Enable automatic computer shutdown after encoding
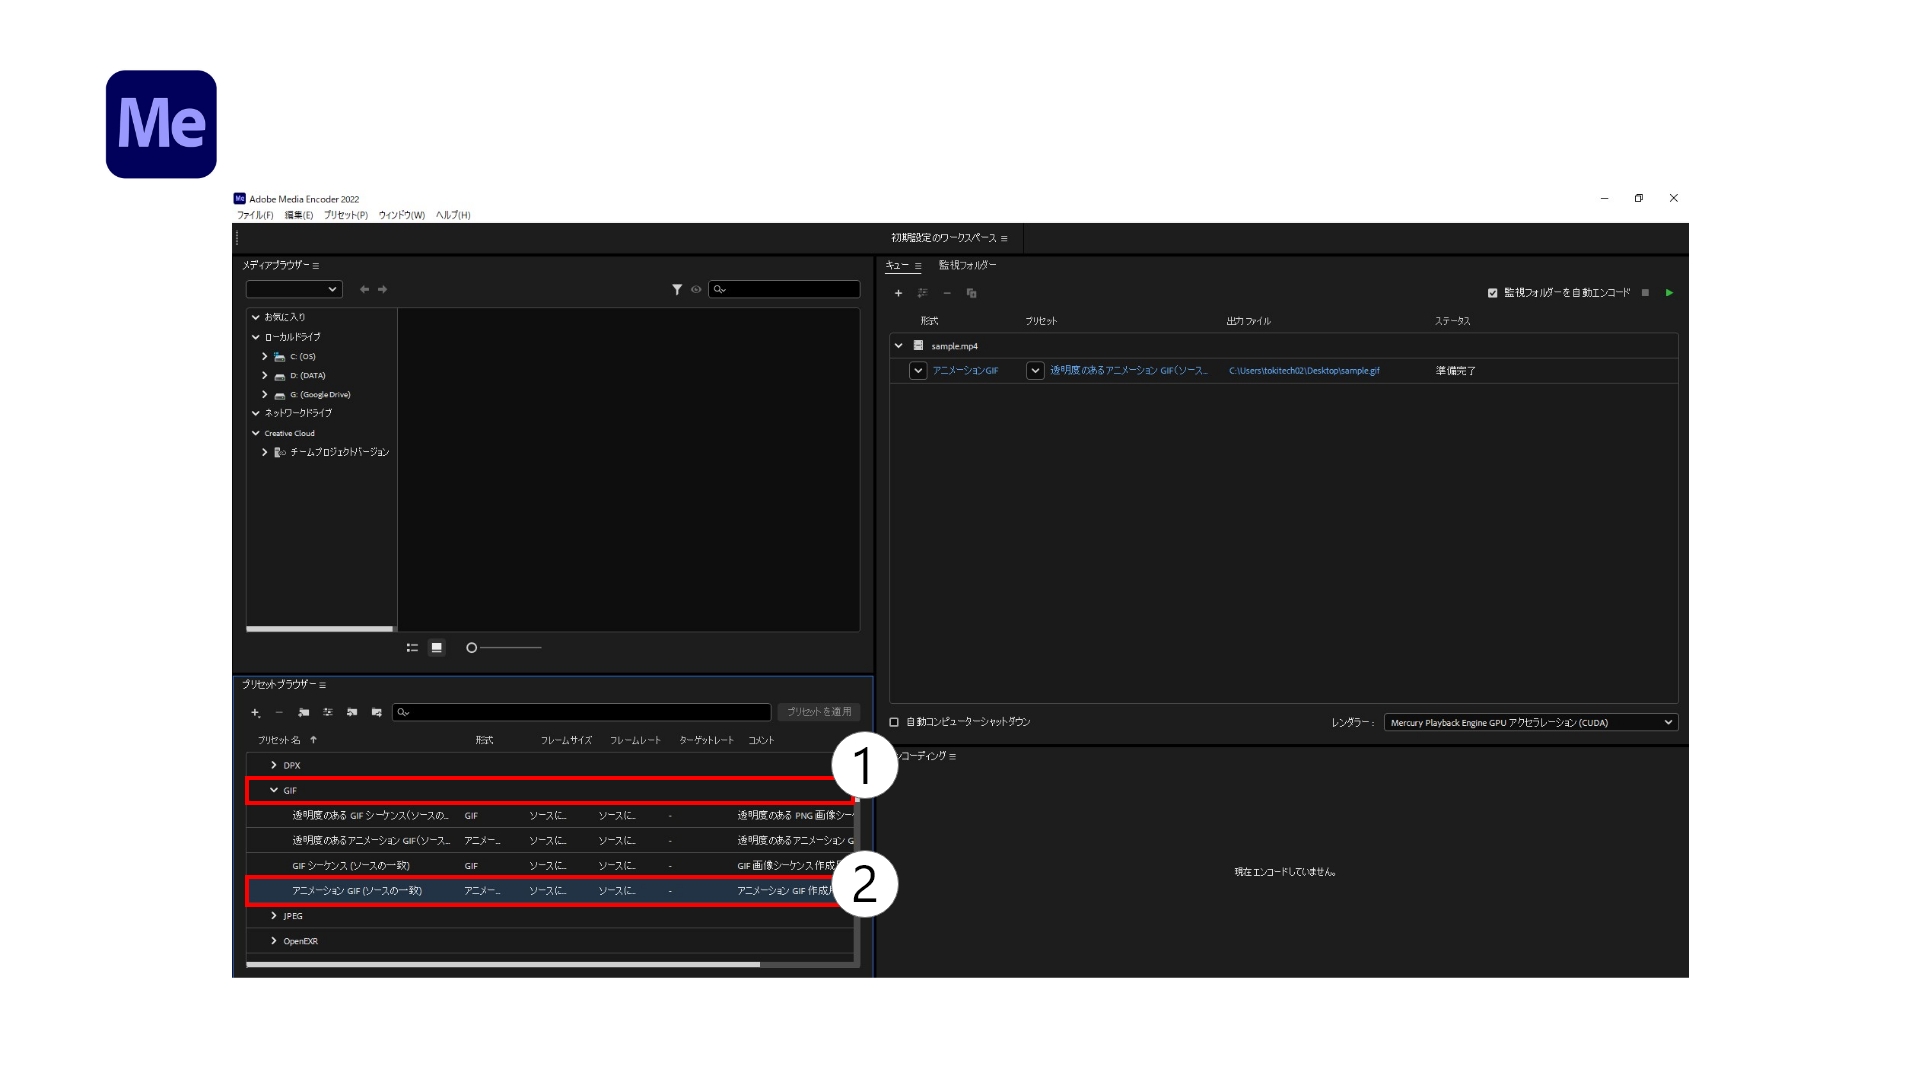The image size is (1920, 1080). coord(893,722)
